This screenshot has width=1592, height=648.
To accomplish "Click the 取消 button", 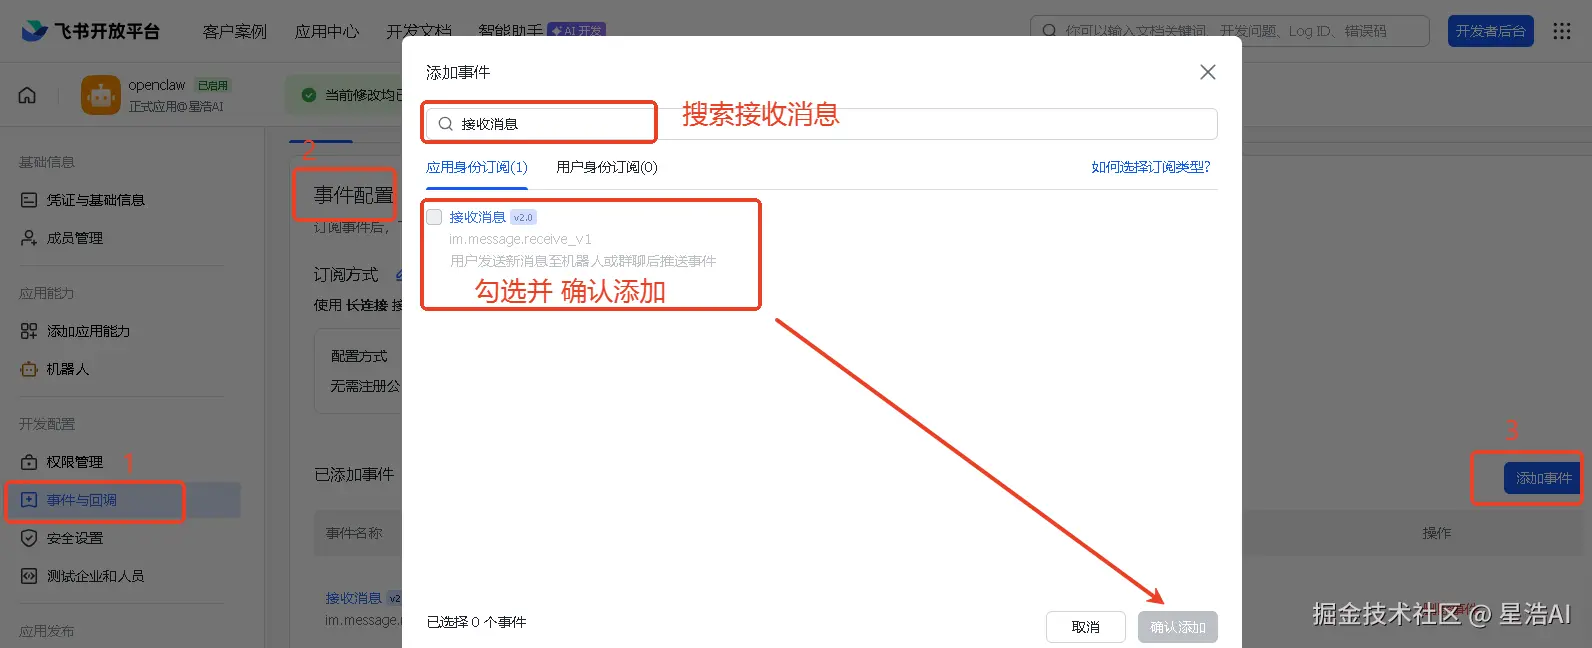I will (1086, 627).
